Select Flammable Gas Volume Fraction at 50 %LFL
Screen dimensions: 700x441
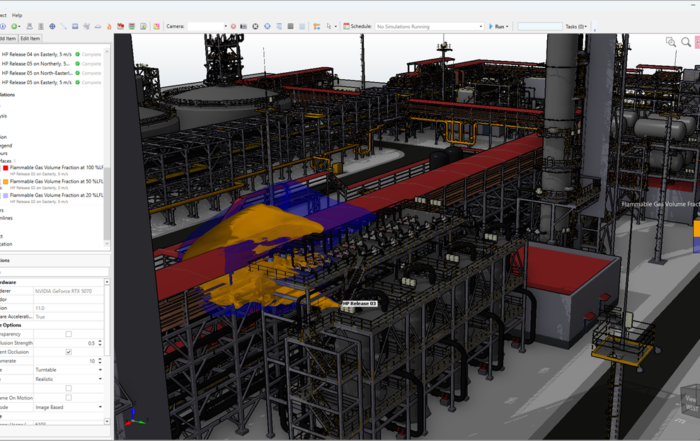click(x=56, y=181)
